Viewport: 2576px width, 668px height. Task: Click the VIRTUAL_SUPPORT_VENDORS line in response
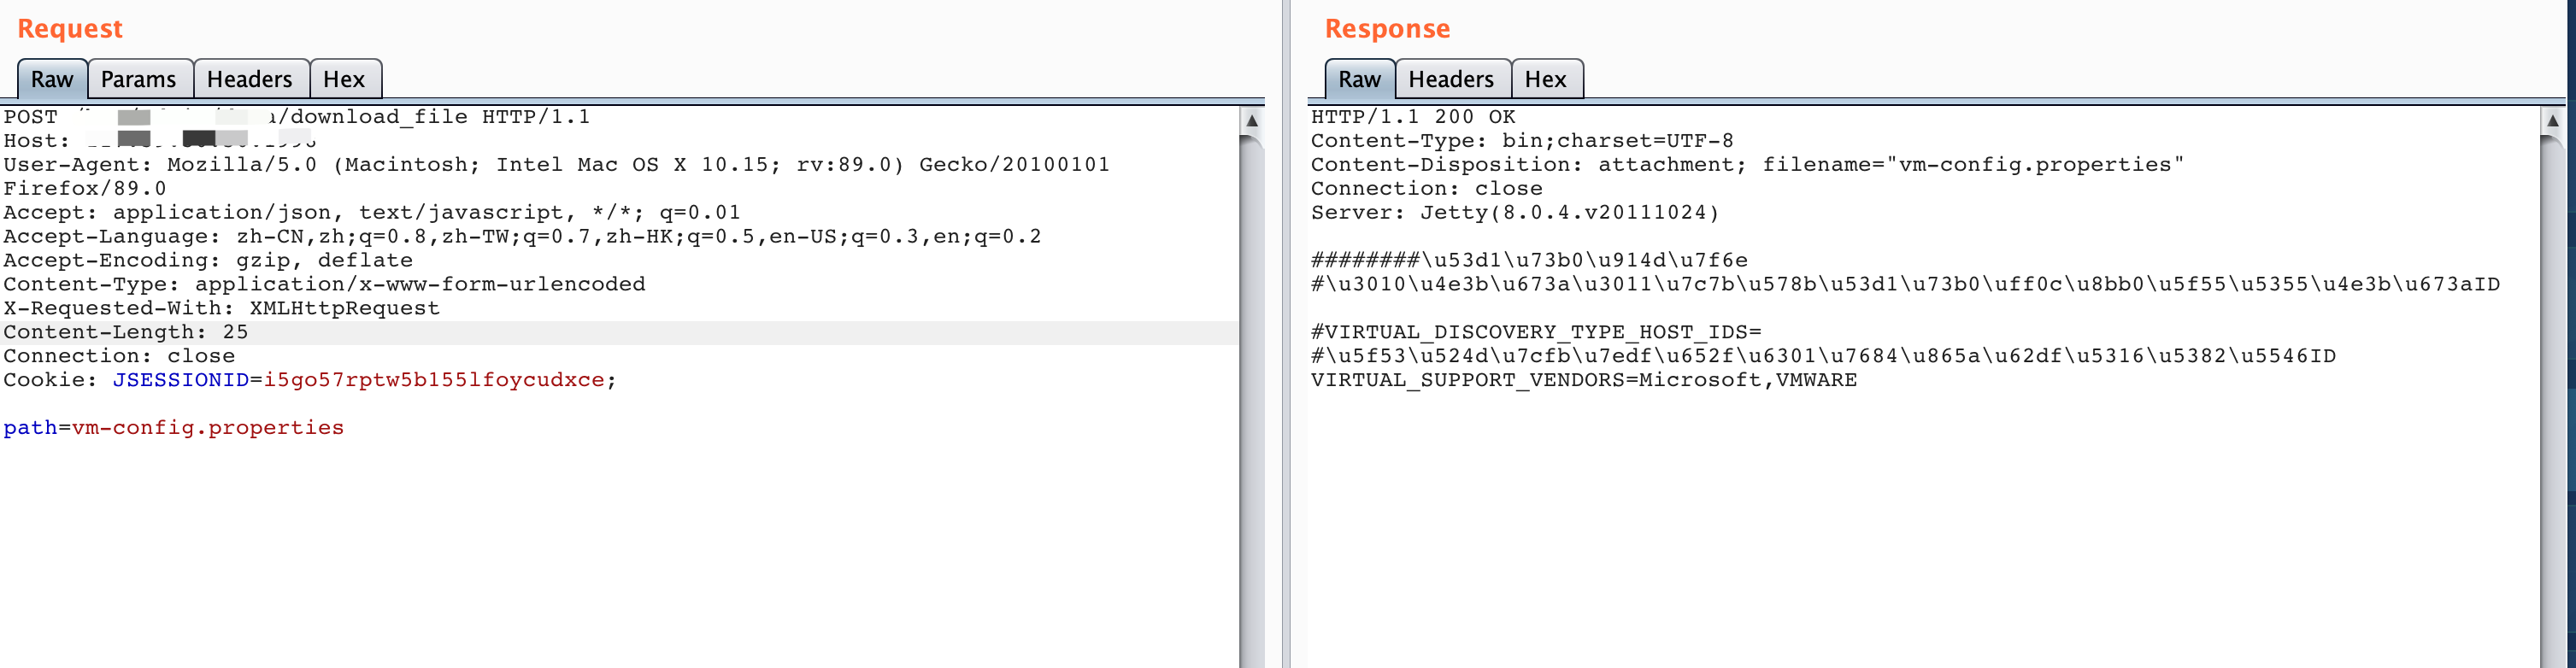pyautogui.click(x=1583, y=380)
